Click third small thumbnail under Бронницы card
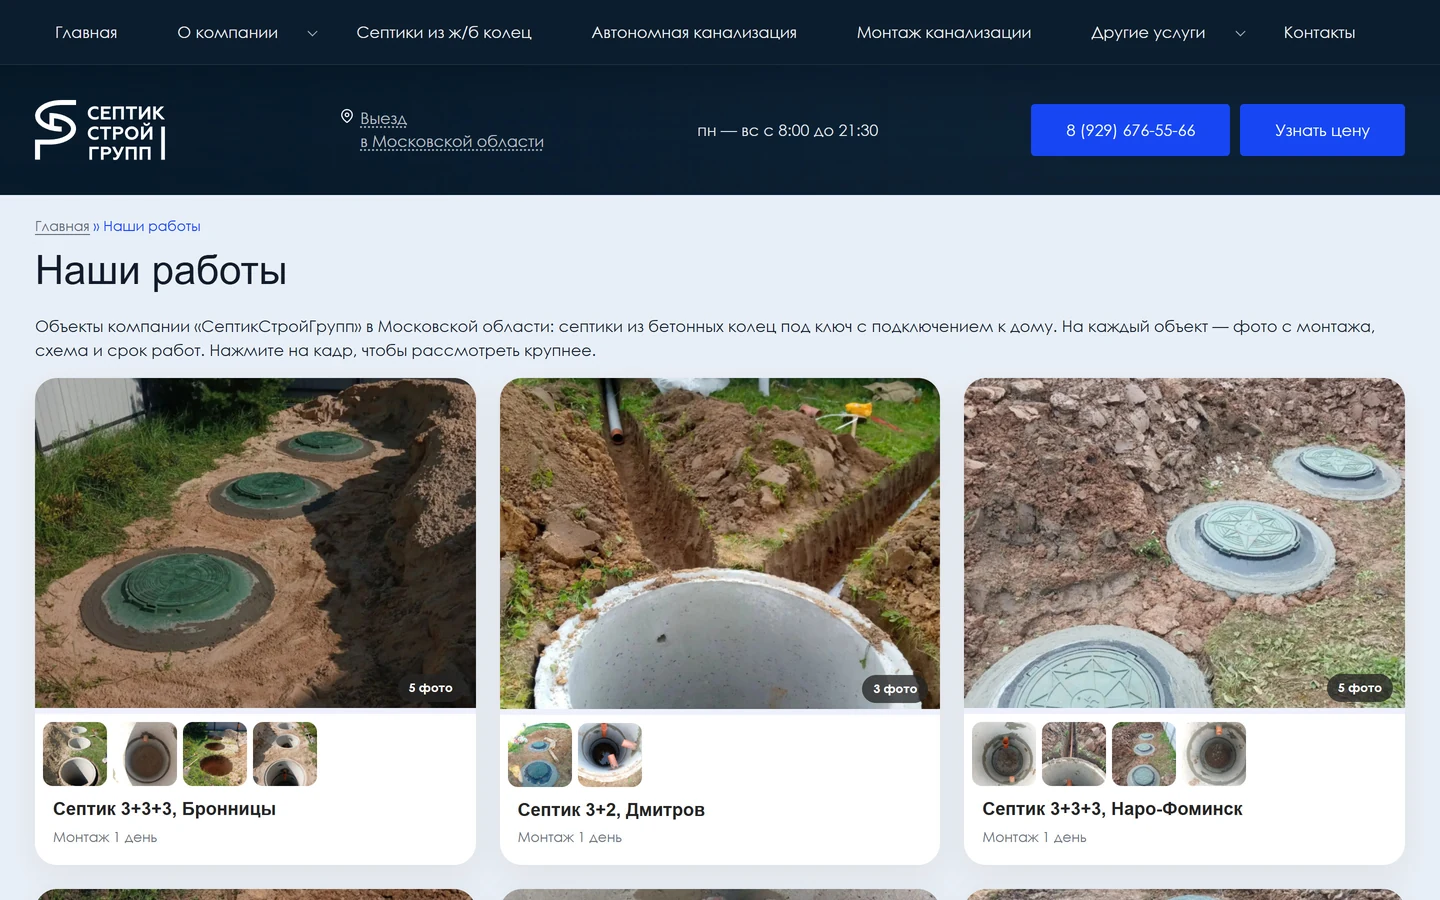Screen dimensions: 1440x900 pyautogui.click(x=215, y=754)
